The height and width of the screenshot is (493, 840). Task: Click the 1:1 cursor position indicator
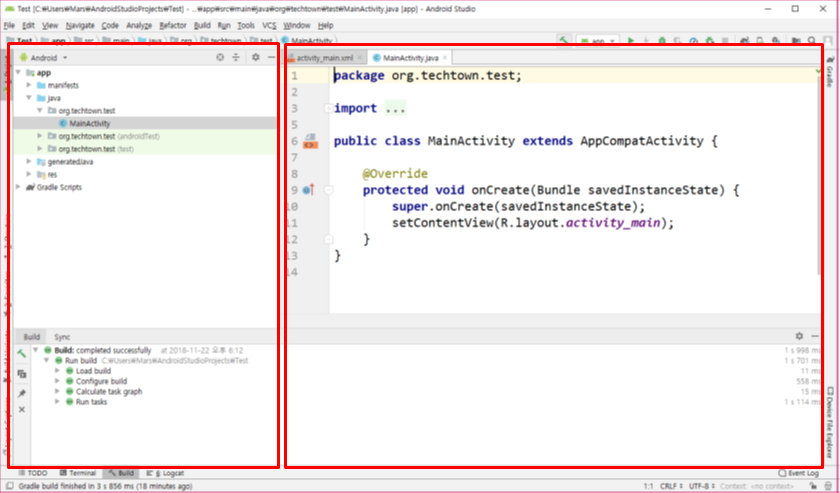coord(648,486)
